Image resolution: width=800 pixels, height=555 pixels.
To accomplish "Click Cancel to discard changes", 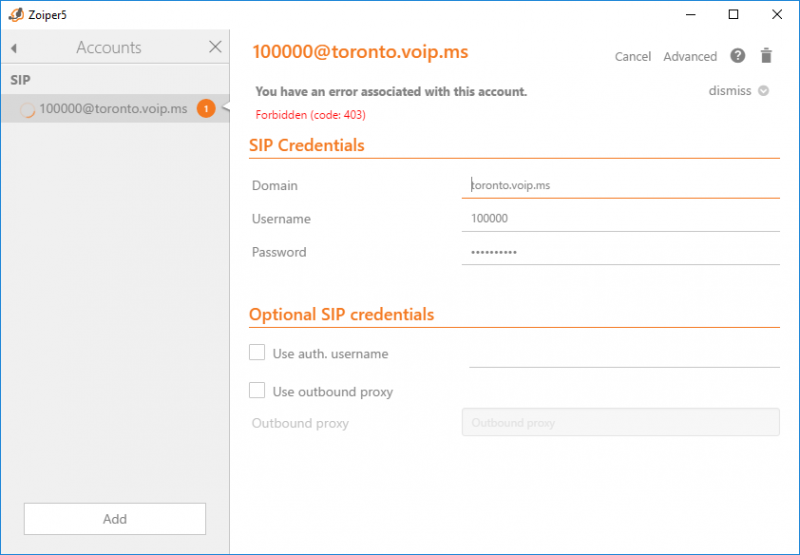I will coord(633,56).
